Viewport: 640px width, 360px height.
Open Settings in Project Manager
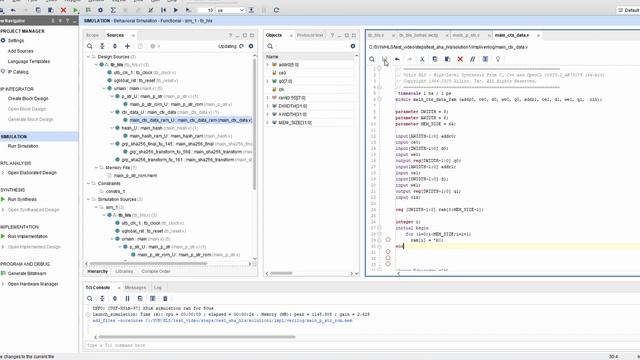16,40
